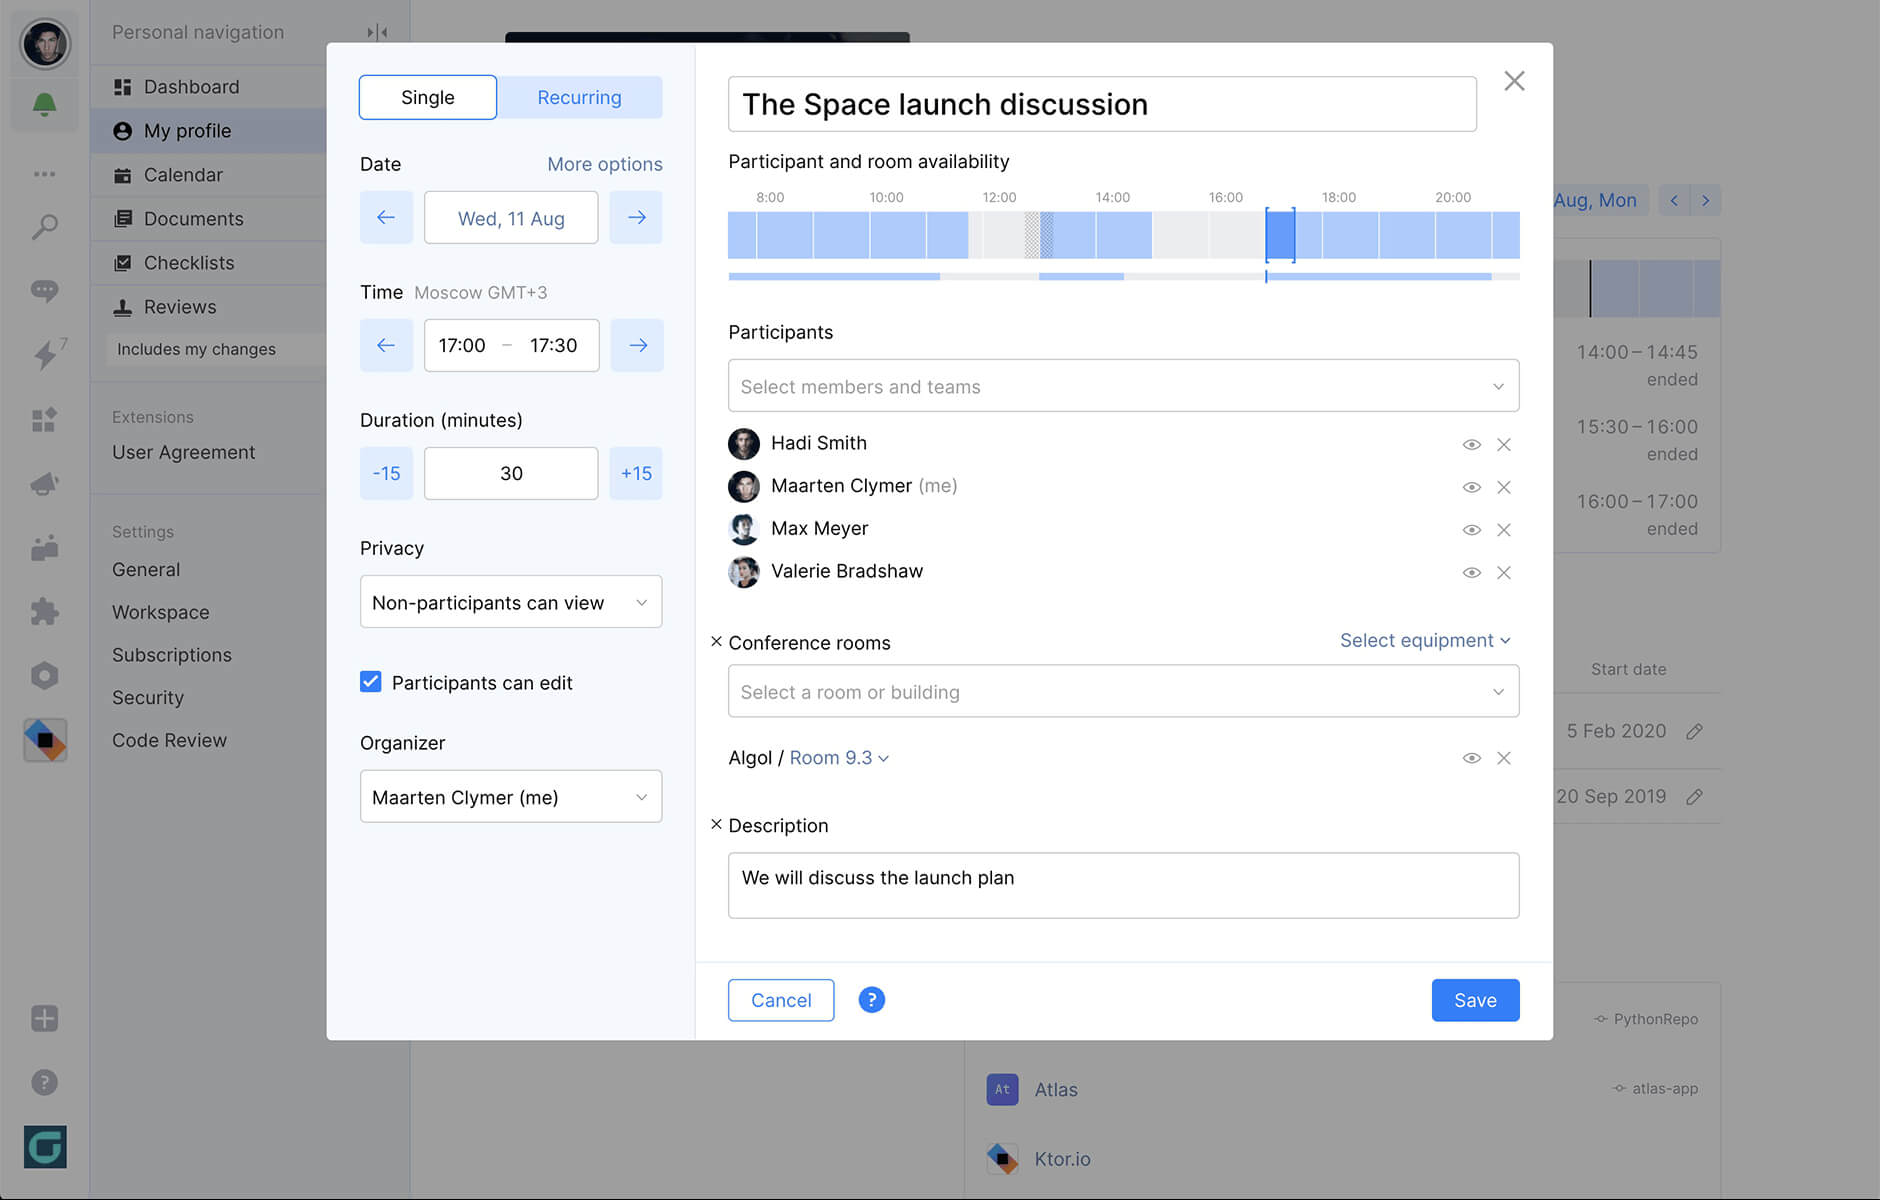
Task: Select My profile in personal navigation
Action: [188, 130]
